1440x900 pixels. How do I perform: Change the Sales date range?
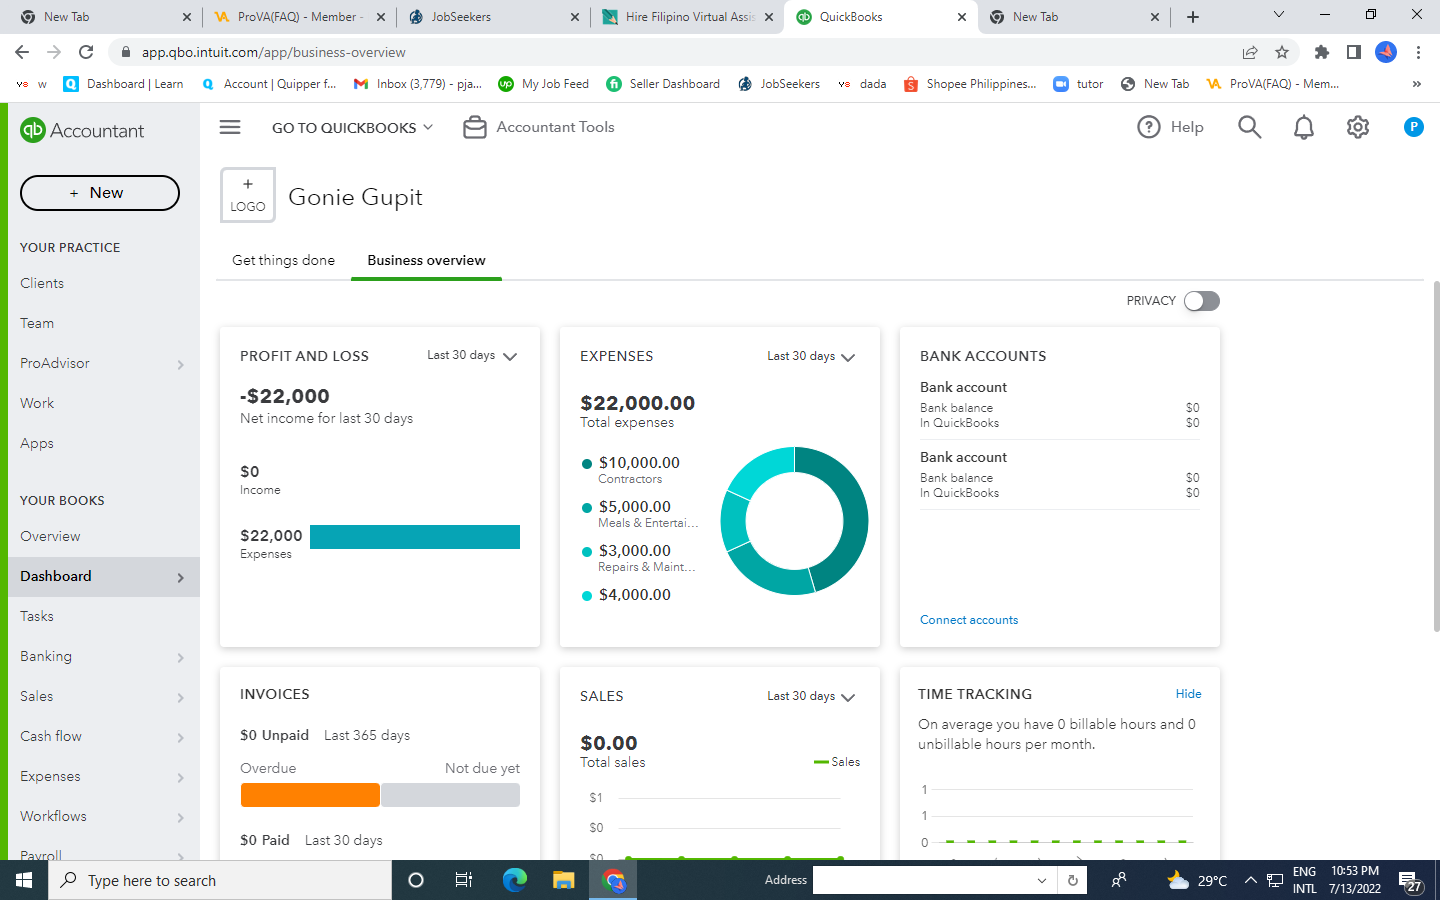click(811, 696)
